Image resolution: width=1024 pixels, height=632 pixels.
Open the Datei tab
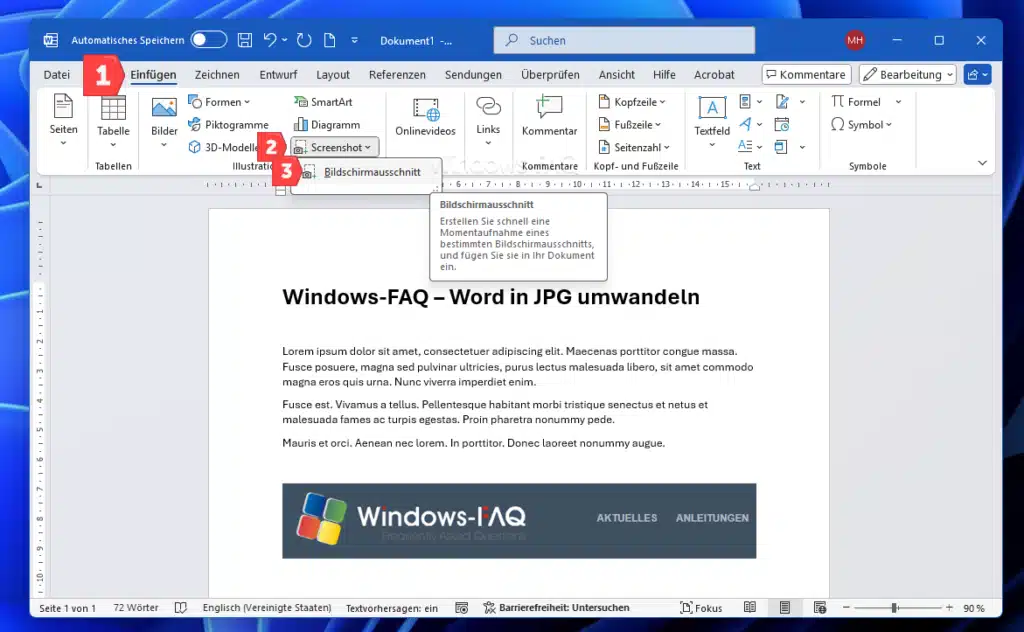coord(57,74)
